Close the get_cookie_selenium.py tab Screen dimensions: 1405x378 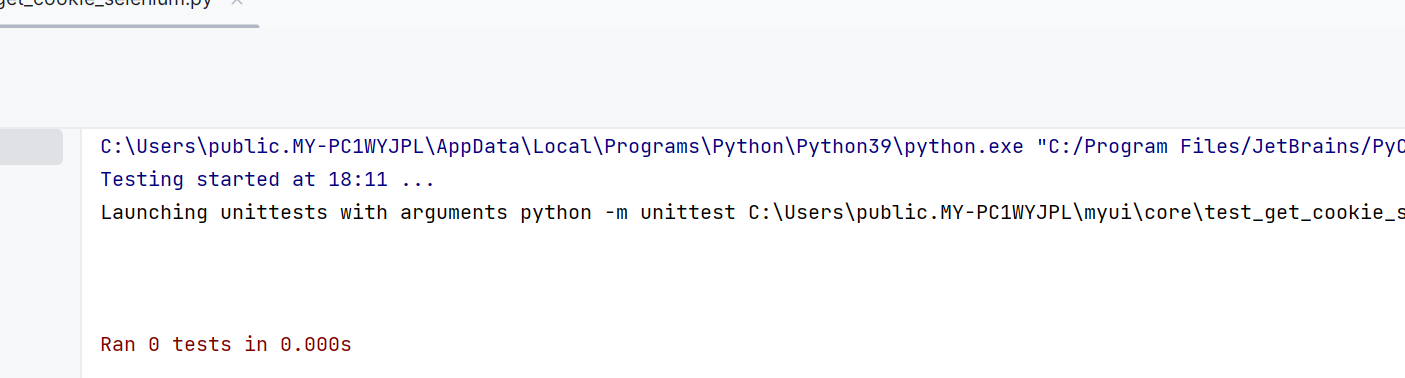pos(237,3)
